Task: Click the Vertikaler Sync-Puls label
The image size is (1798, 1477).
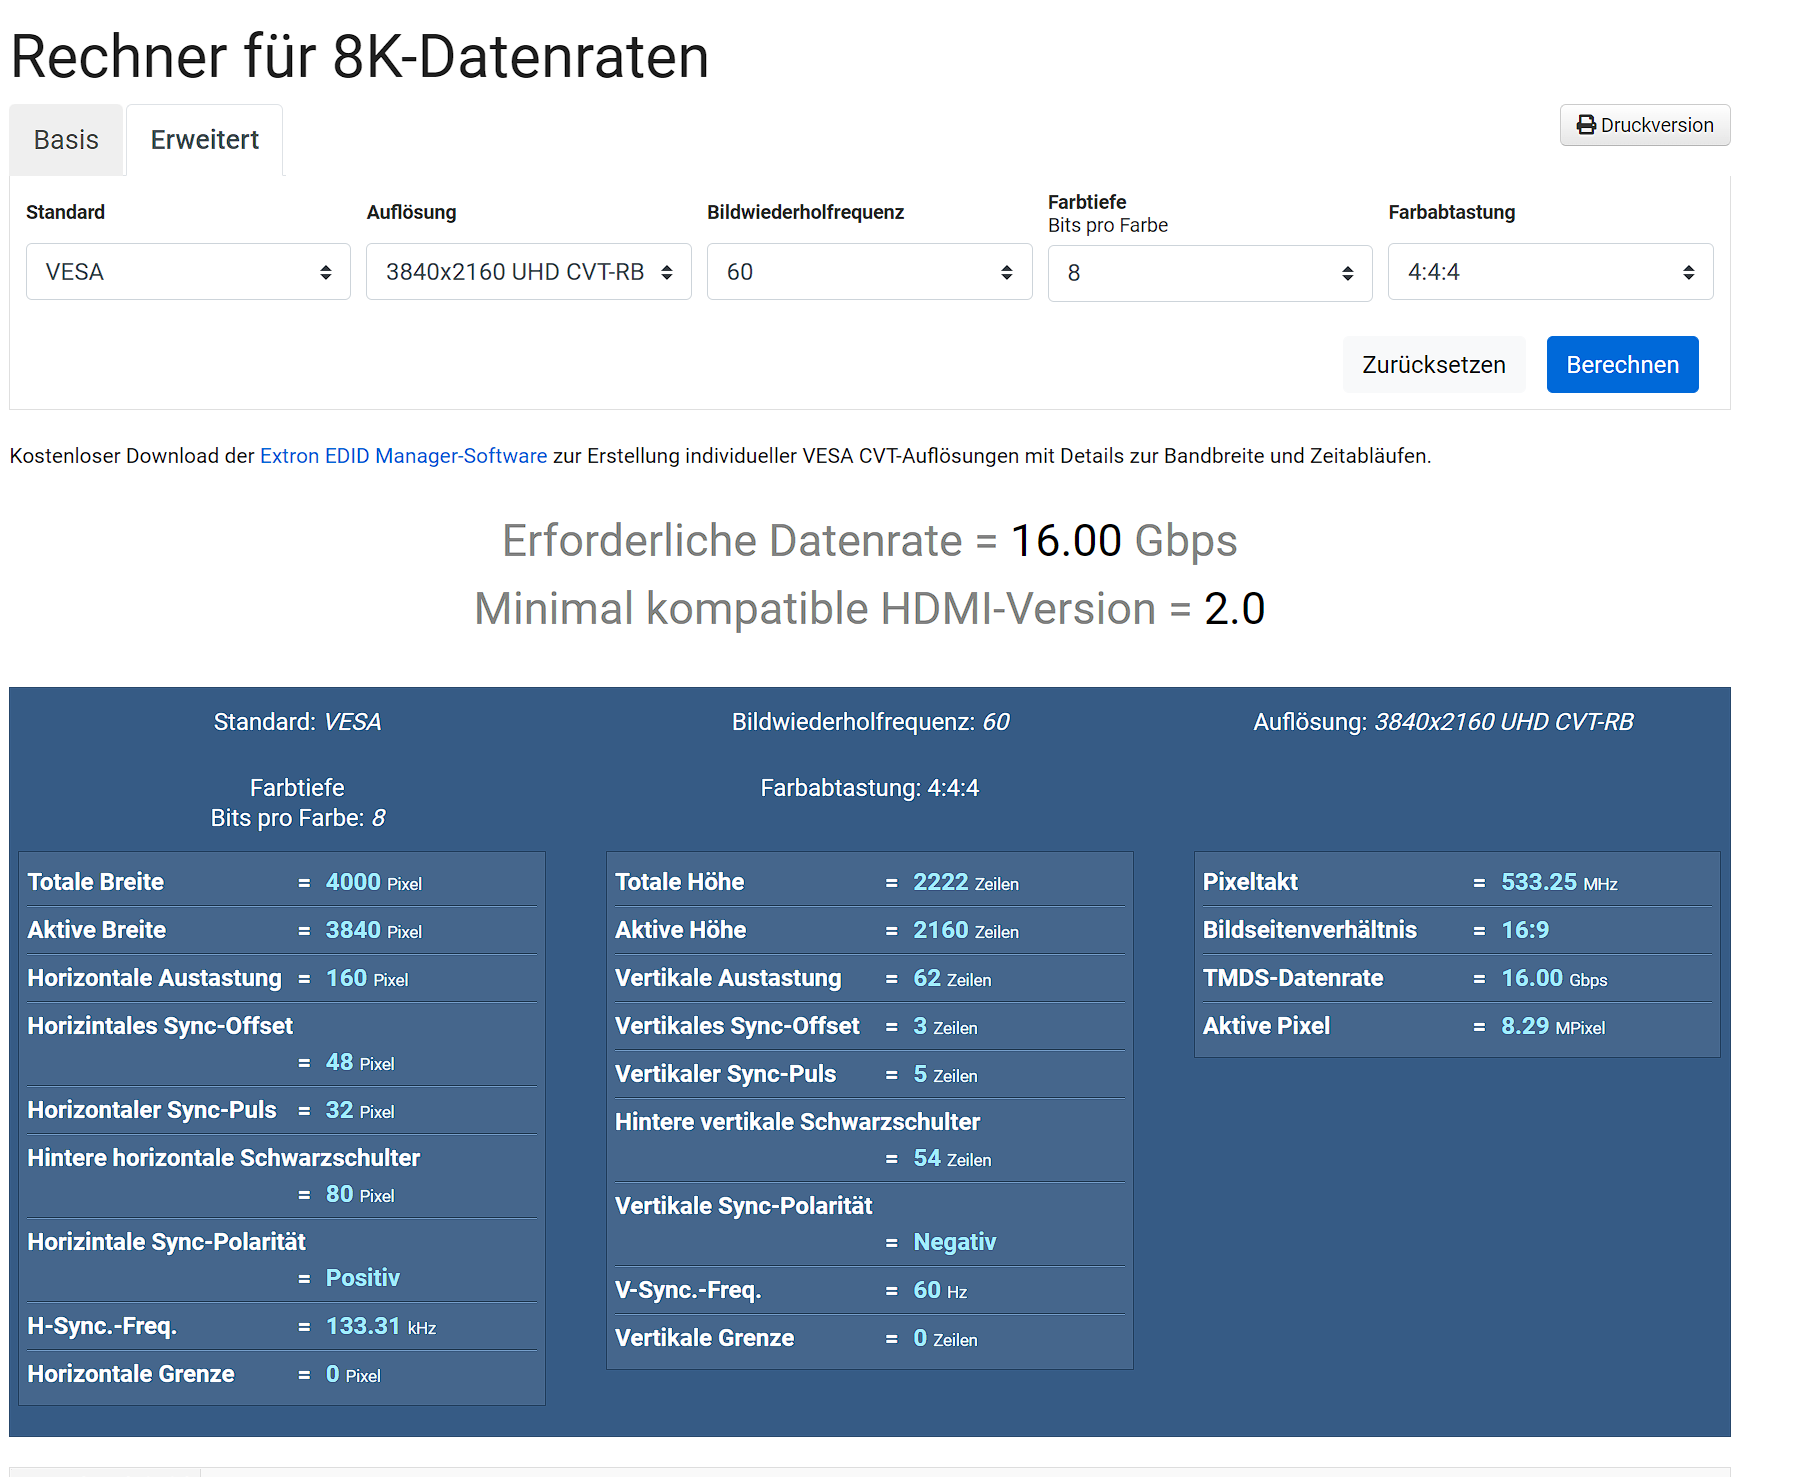Action: (x=725, y=1074)
